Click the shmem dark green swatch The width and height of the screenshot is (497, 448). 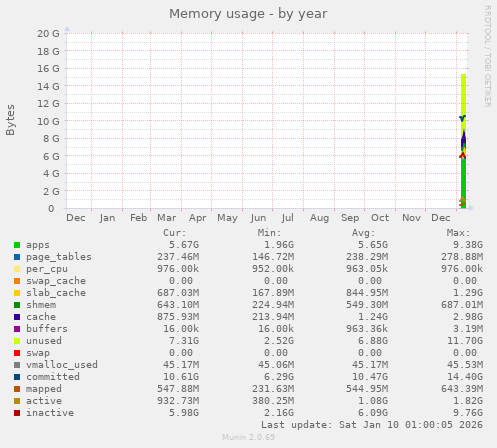[17, 305]
